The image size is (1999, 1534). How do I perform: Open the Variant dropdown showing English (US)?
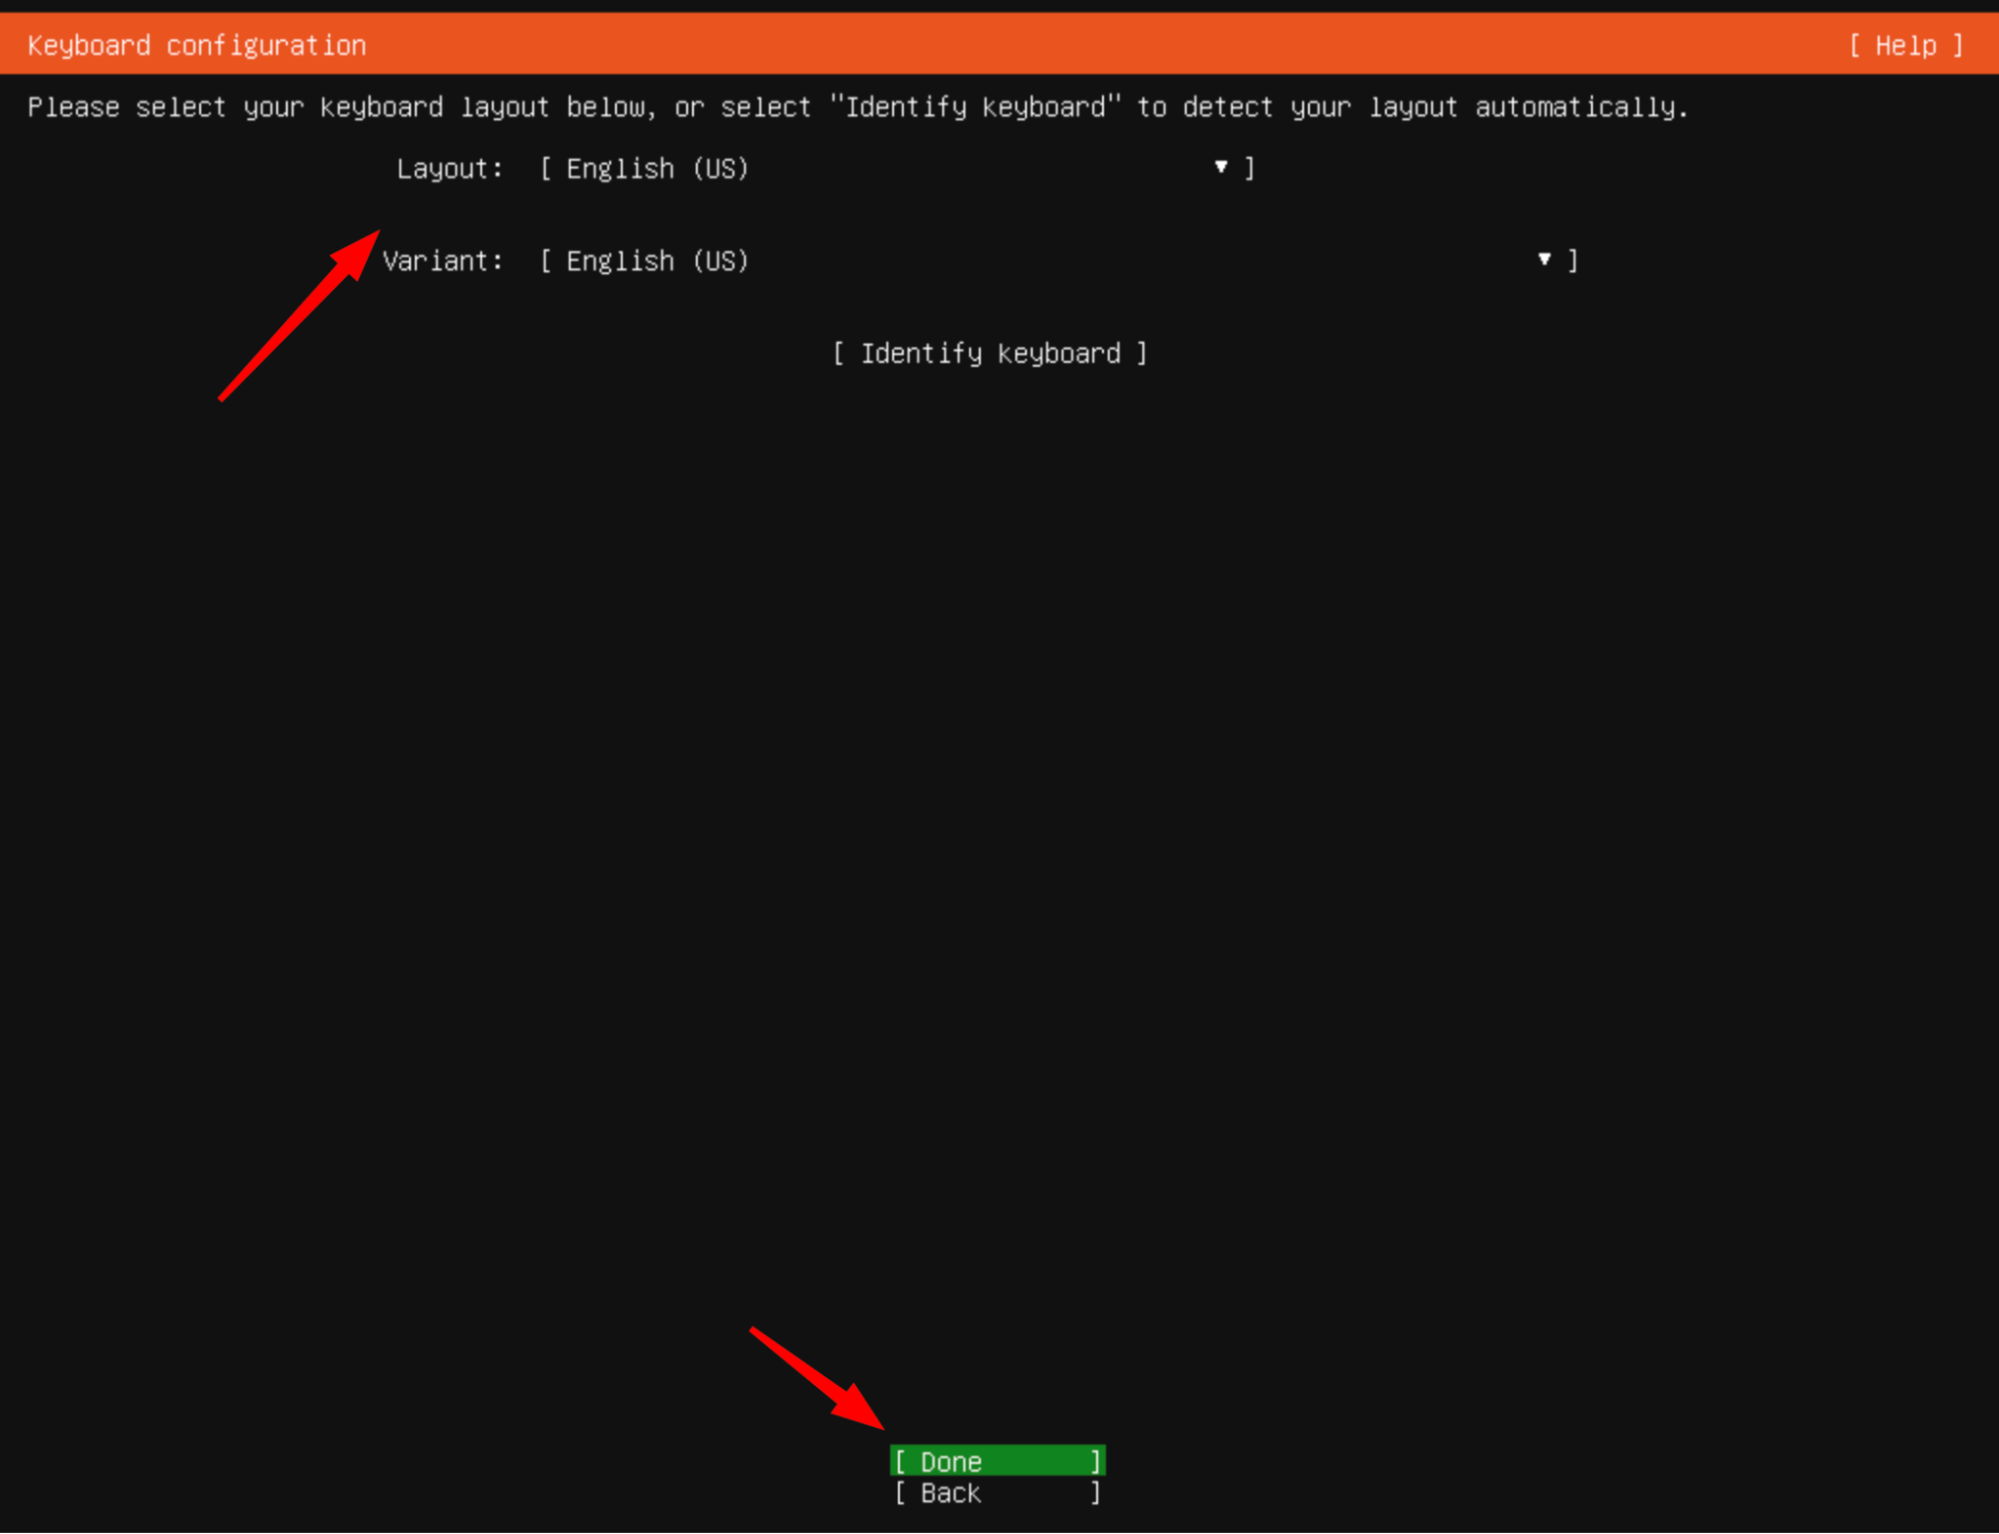1059,261
